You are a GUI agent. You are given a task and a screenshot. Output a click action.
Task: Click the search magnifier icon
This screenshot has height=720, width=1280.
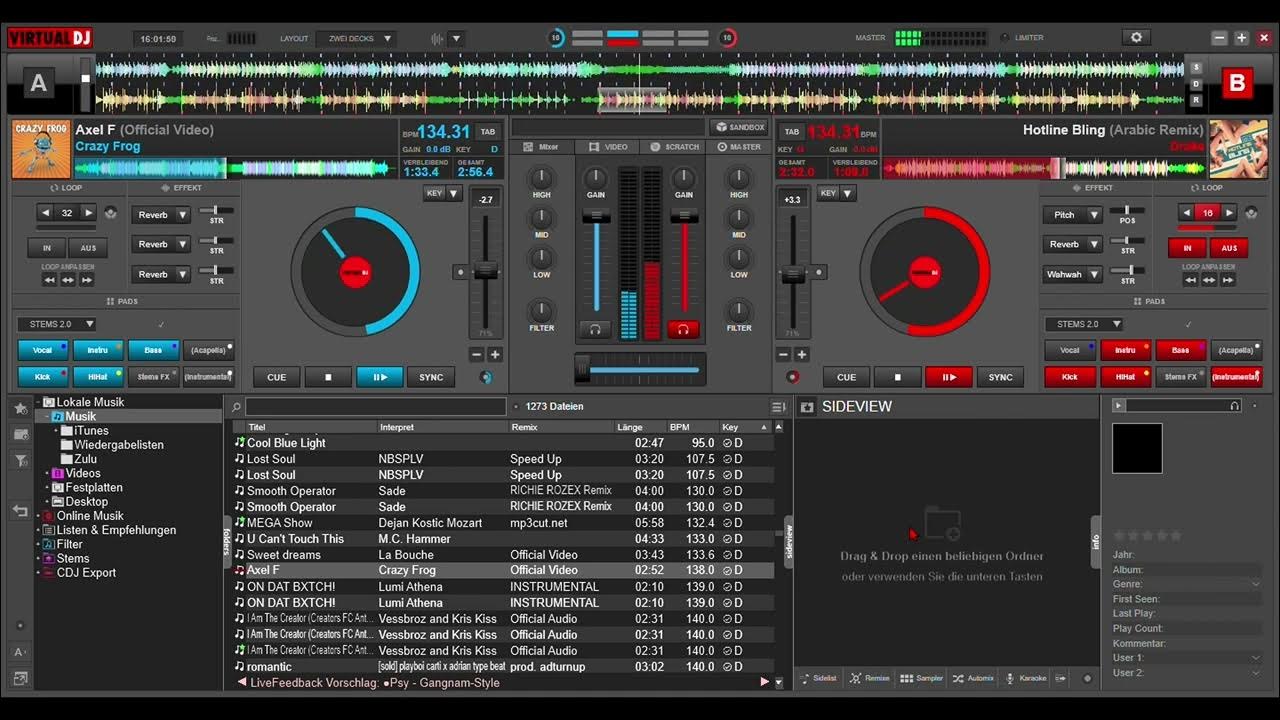click(236, 407)
